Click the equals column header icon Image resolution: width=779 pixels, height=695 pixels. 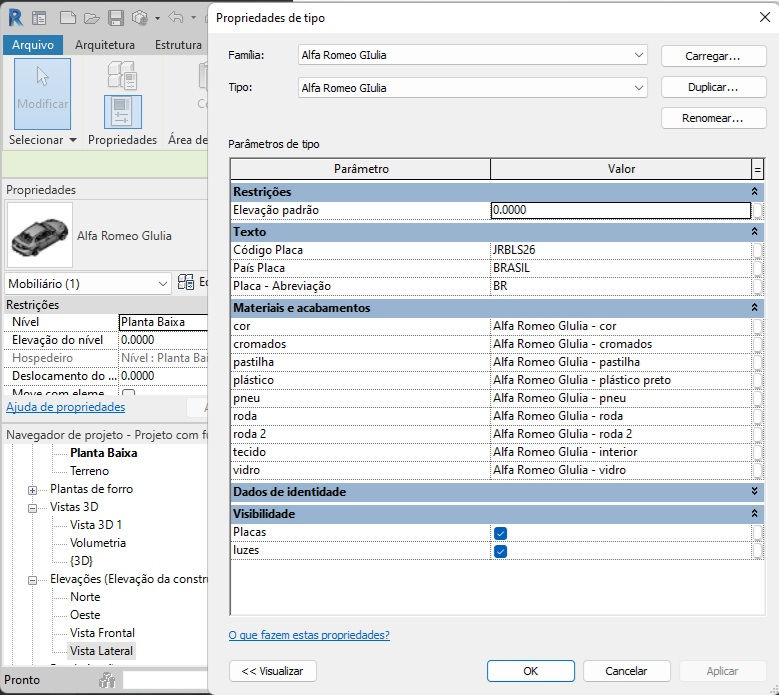[x=757, y=169]
